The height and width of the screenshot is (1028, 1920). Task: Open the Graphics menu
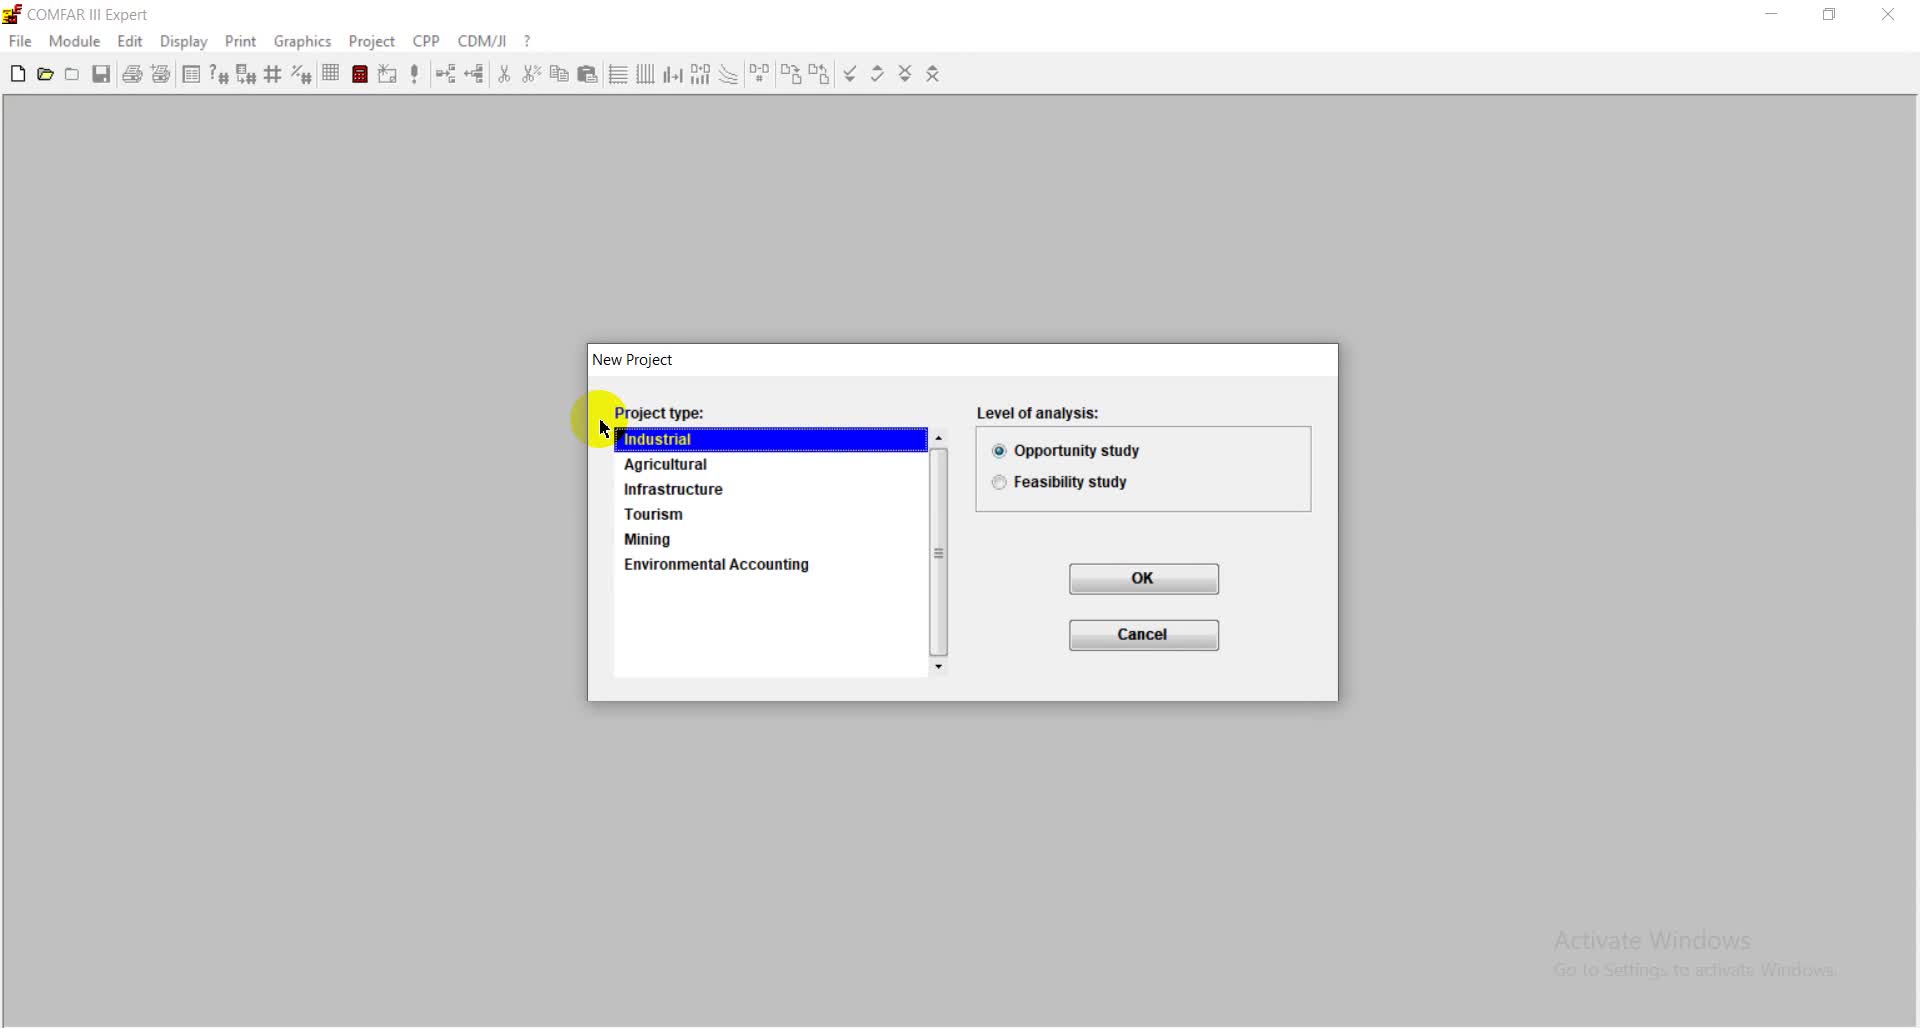(302, 41)
